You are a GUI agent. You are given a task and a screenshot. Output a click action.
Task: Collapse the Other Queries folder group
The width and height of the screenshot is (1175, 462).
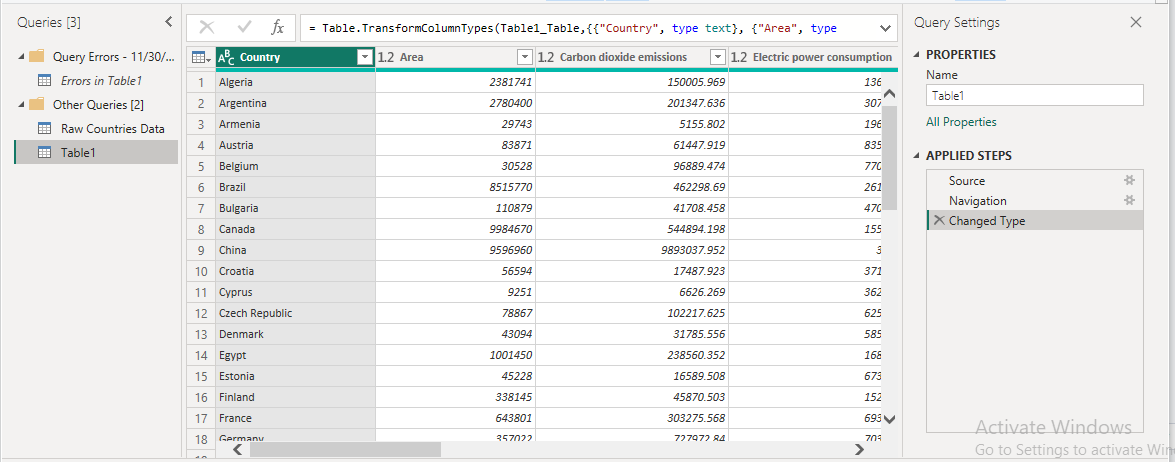21,104
